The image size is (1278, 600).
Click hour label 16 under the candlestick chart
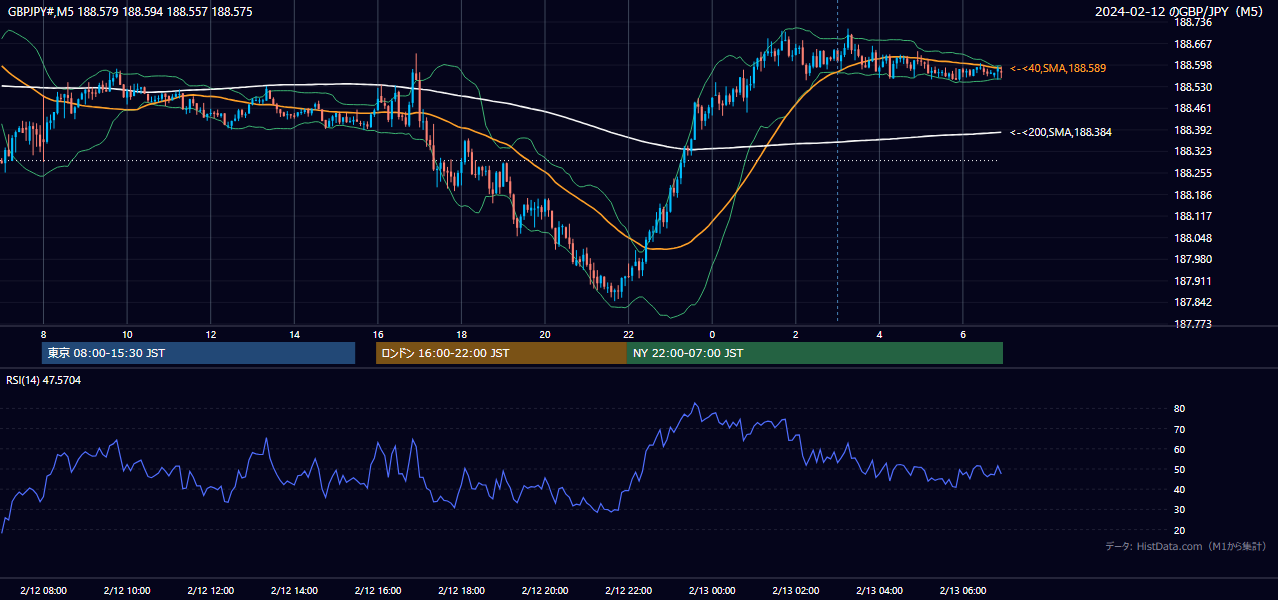click(378, 334)
